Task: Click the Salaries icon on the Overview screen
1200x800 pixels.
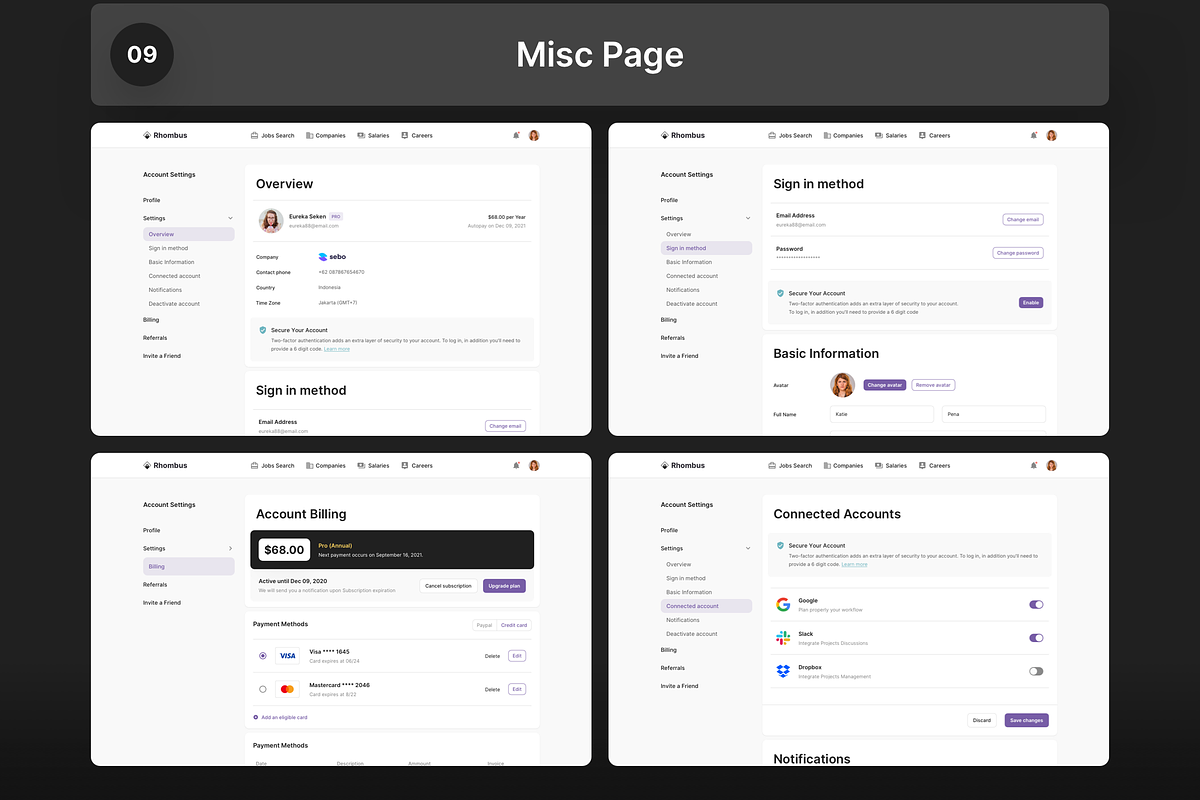Action: (x=361, y=135)
